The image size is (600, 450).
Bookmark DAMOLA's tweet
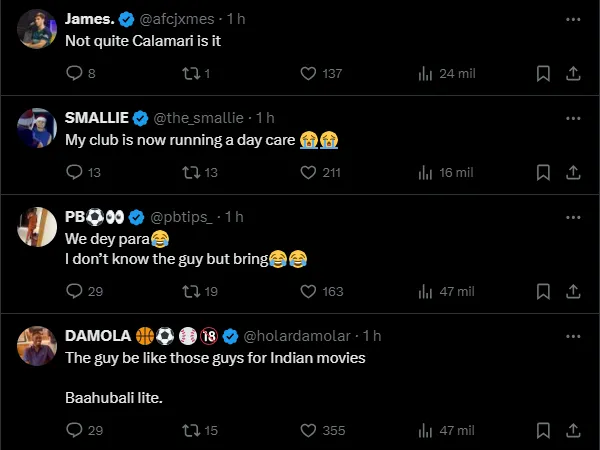click(543, 430)
